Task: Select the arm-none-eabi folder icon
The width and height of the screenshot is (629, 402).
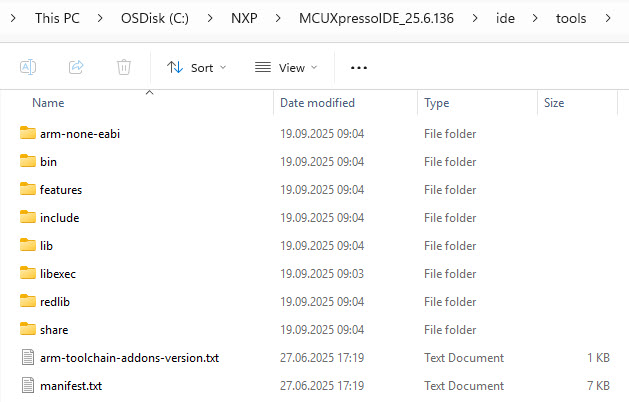Action: (x=27, y=133)
